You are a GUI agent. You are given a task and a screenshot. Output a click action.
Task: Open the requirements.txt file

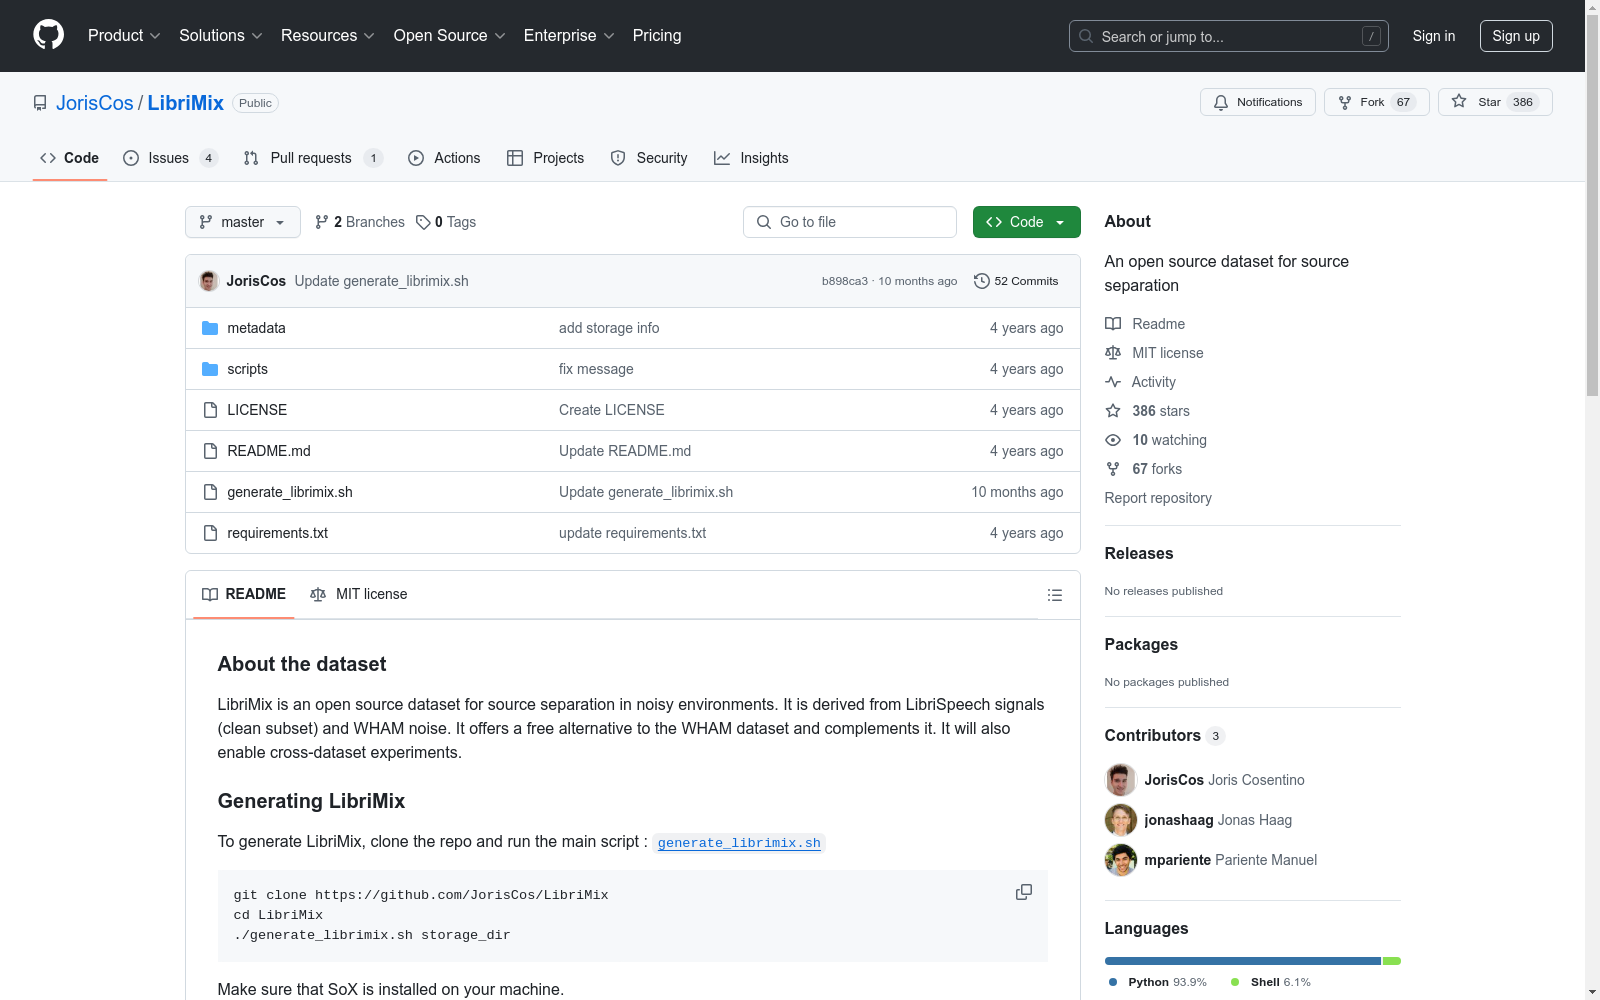[278, 533]
